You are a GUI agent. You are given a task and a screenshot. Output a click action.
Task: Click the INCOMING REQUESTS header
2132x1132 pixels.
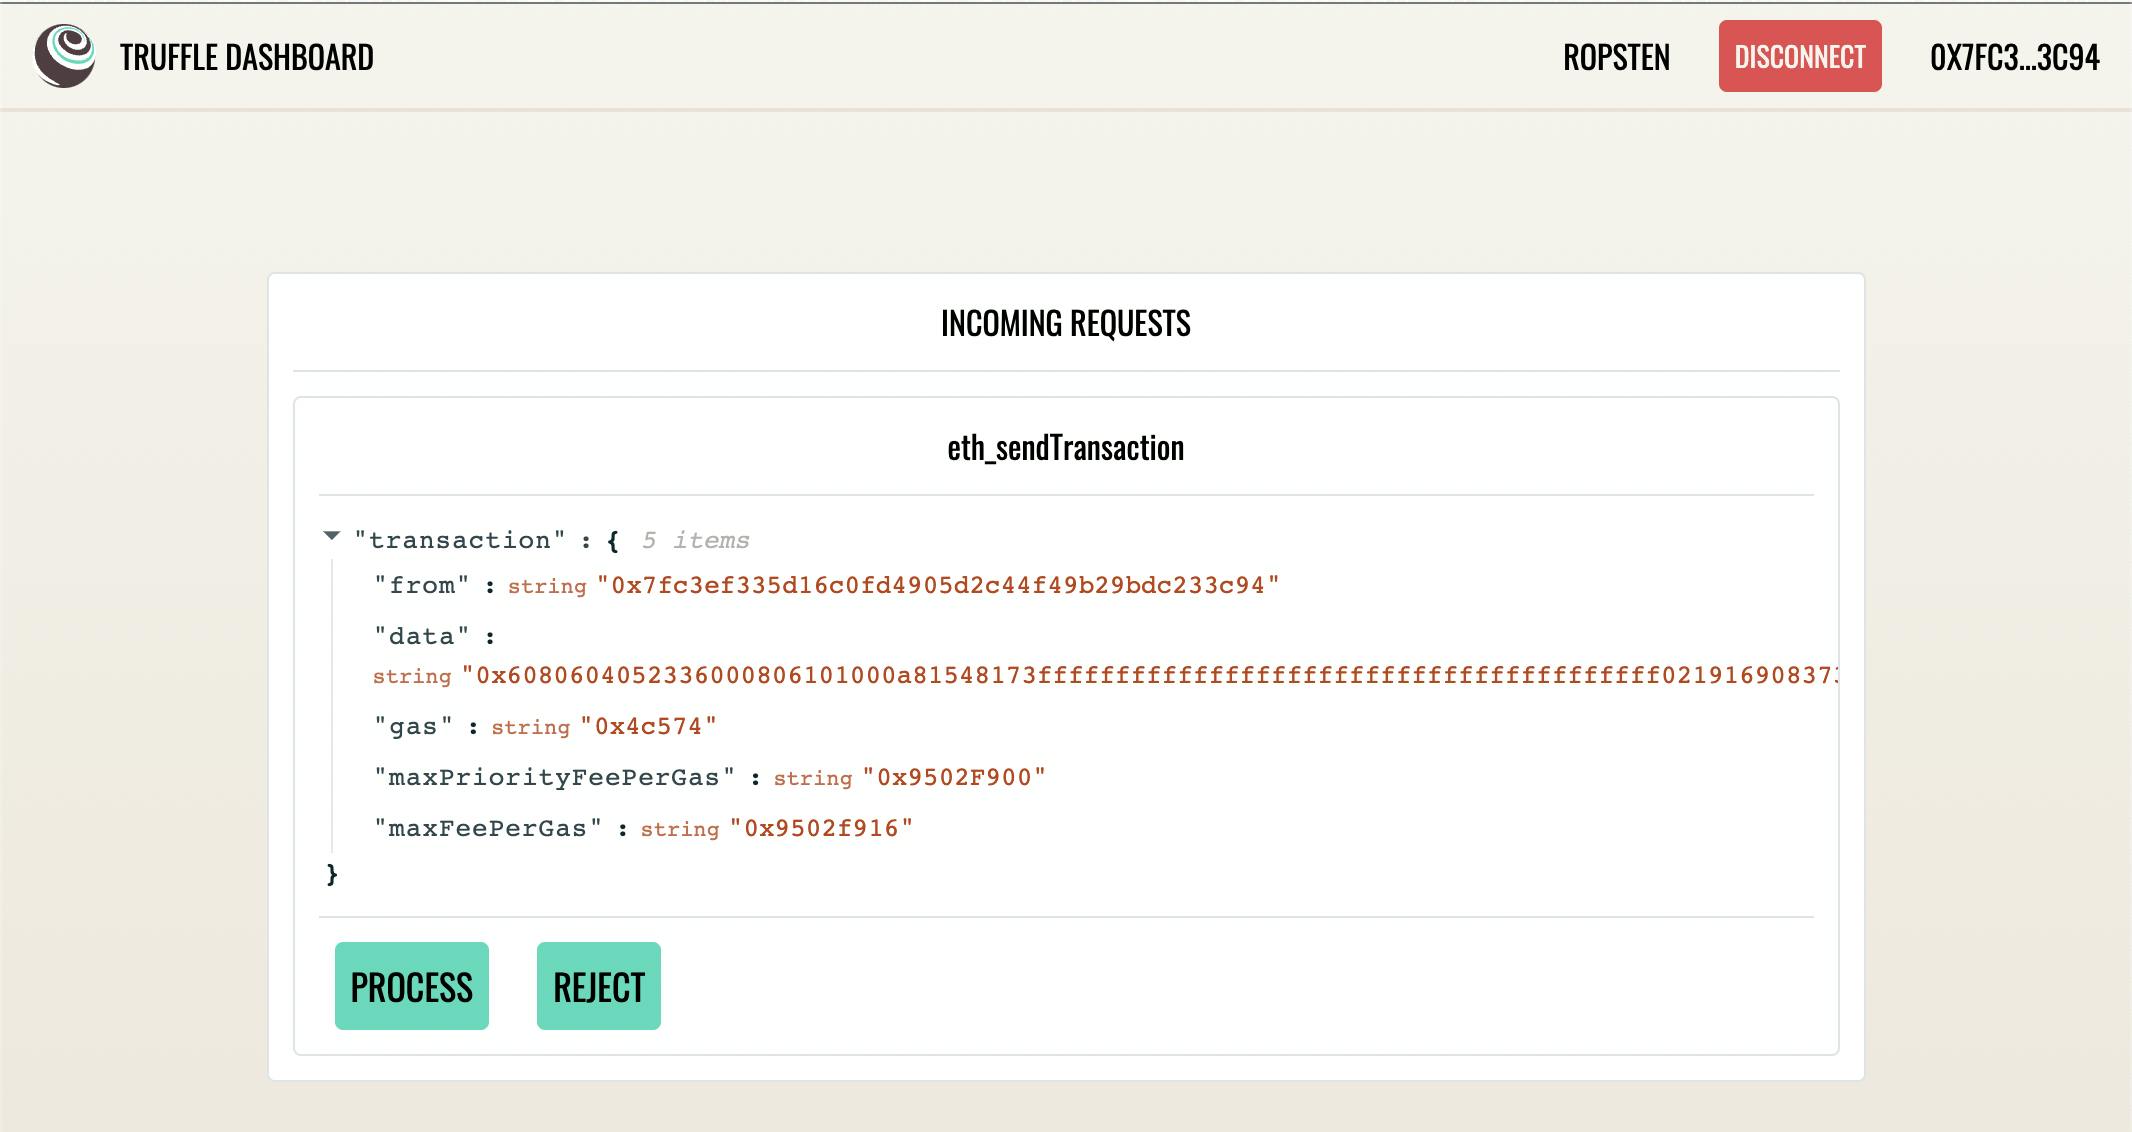(x=1065, y=323)
